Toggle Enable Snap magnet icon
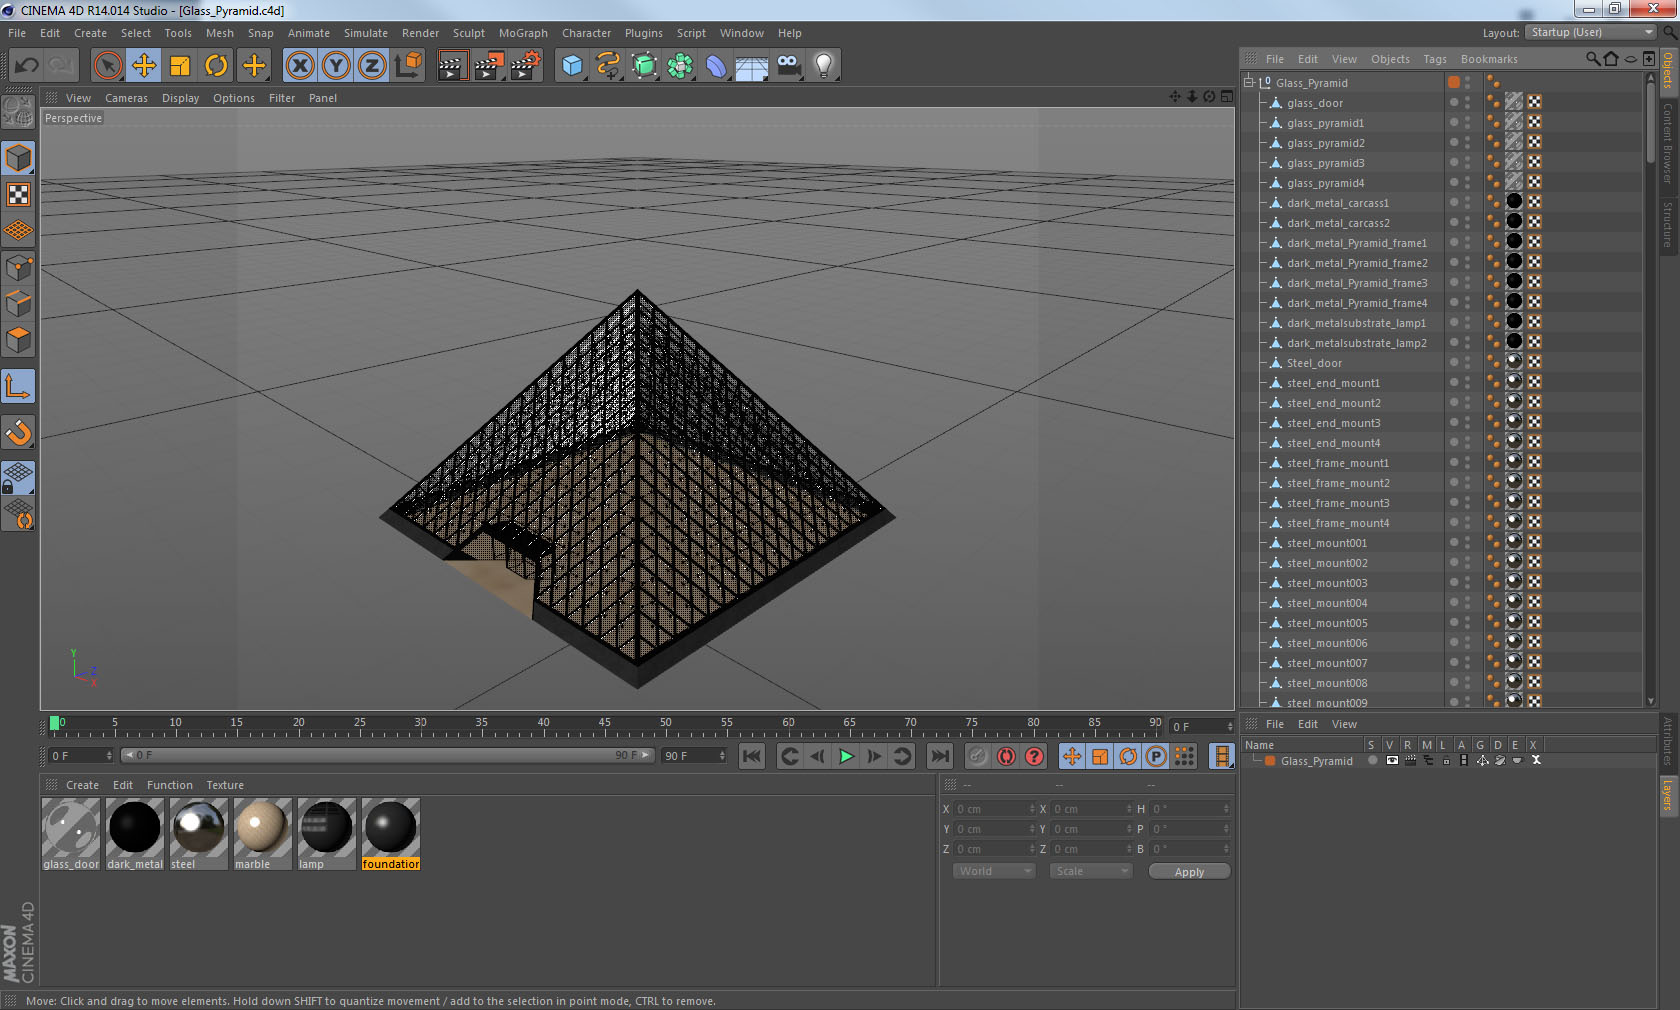This screenshot has width=1680, height=1010. [19, 432]
